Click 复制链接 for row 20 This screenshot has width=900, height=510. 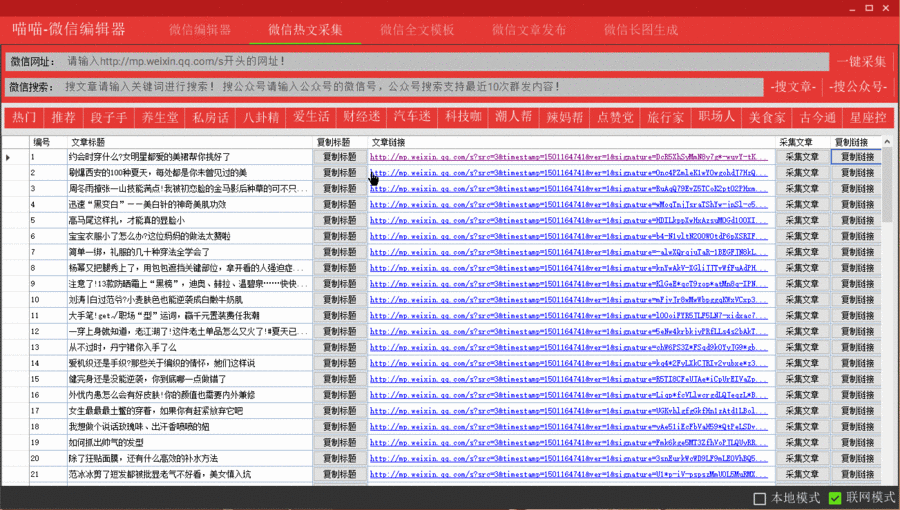click(857, 458)
